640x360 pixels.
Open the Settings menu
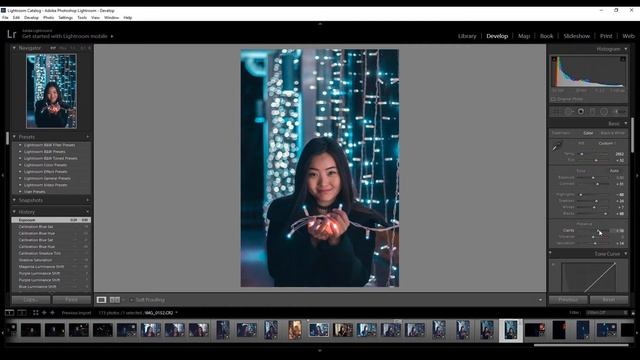(x=65, y=18)
